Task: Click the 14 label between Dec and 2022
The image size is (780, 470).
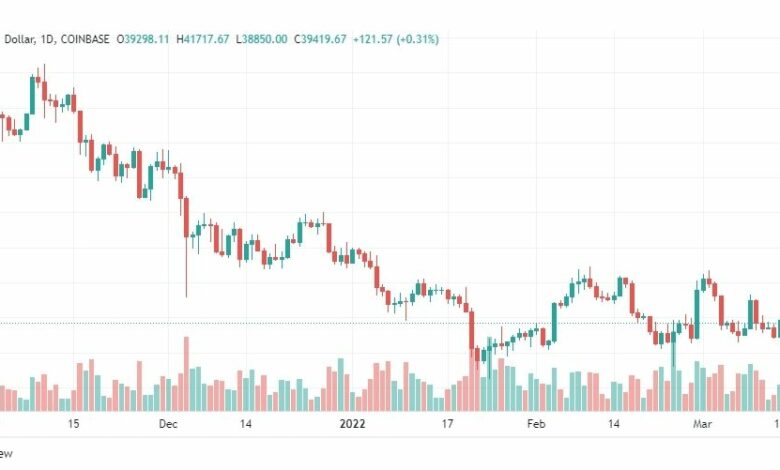Action: click(x=245, y=424)
